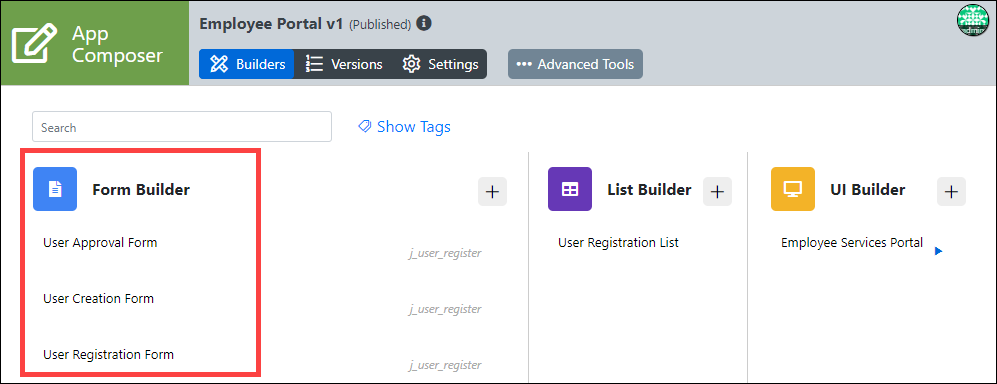The height and width of the screenshot is (384, 997).
Task: Open User Creation Form
Action: click(99, 298)
